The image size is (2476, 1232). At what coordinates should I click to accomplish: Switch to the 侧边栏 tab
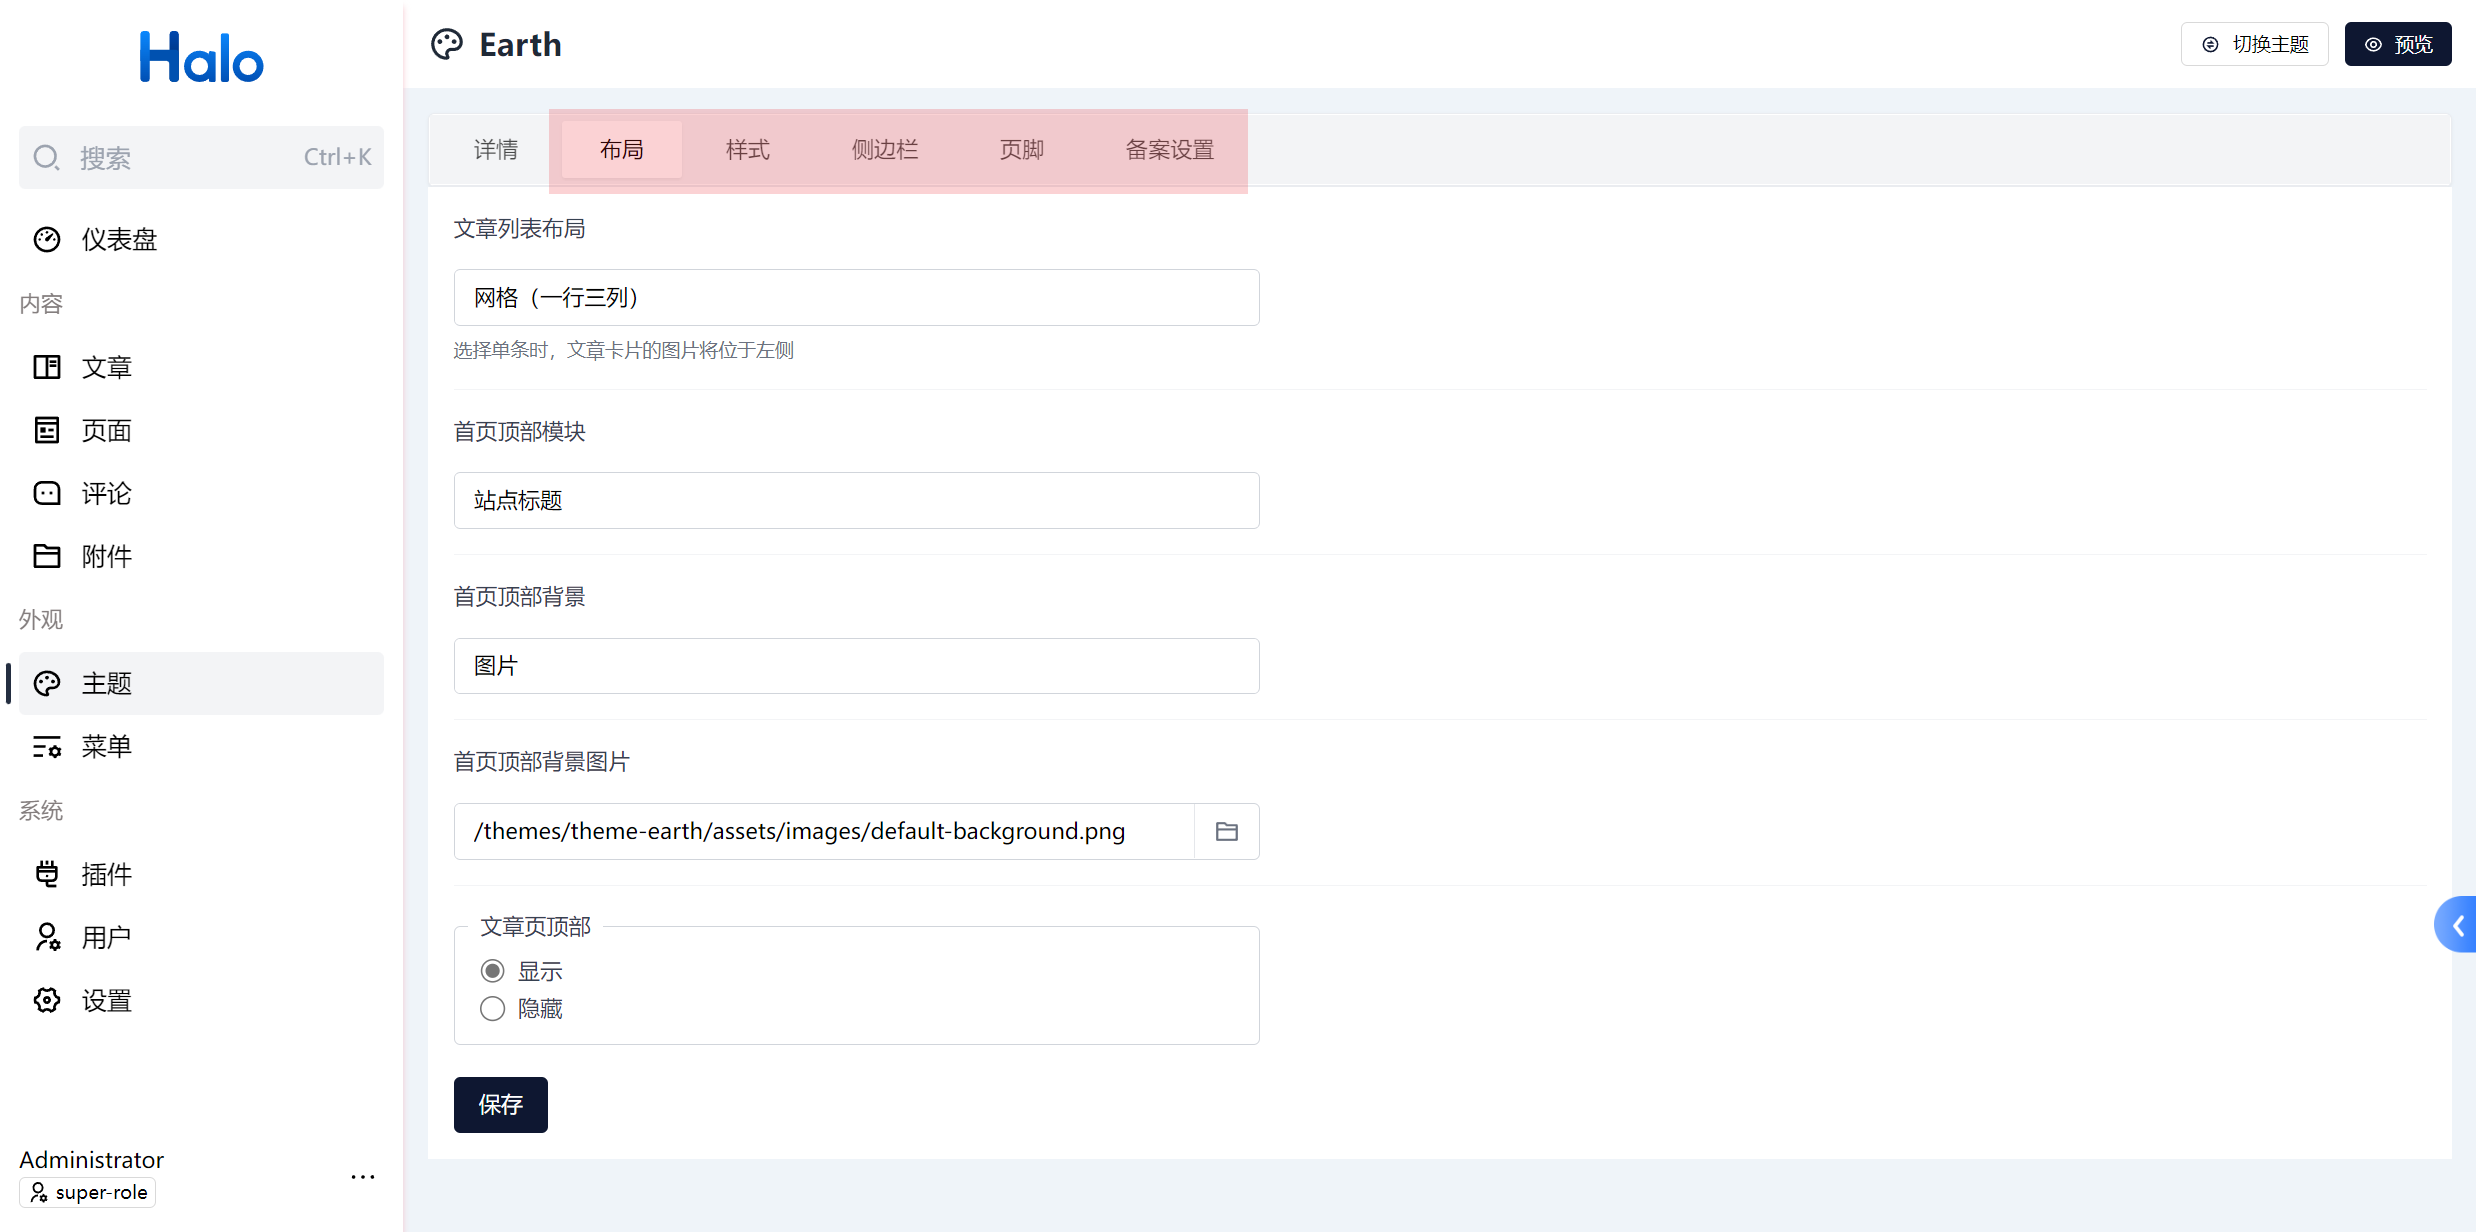(x=885, y=149)
